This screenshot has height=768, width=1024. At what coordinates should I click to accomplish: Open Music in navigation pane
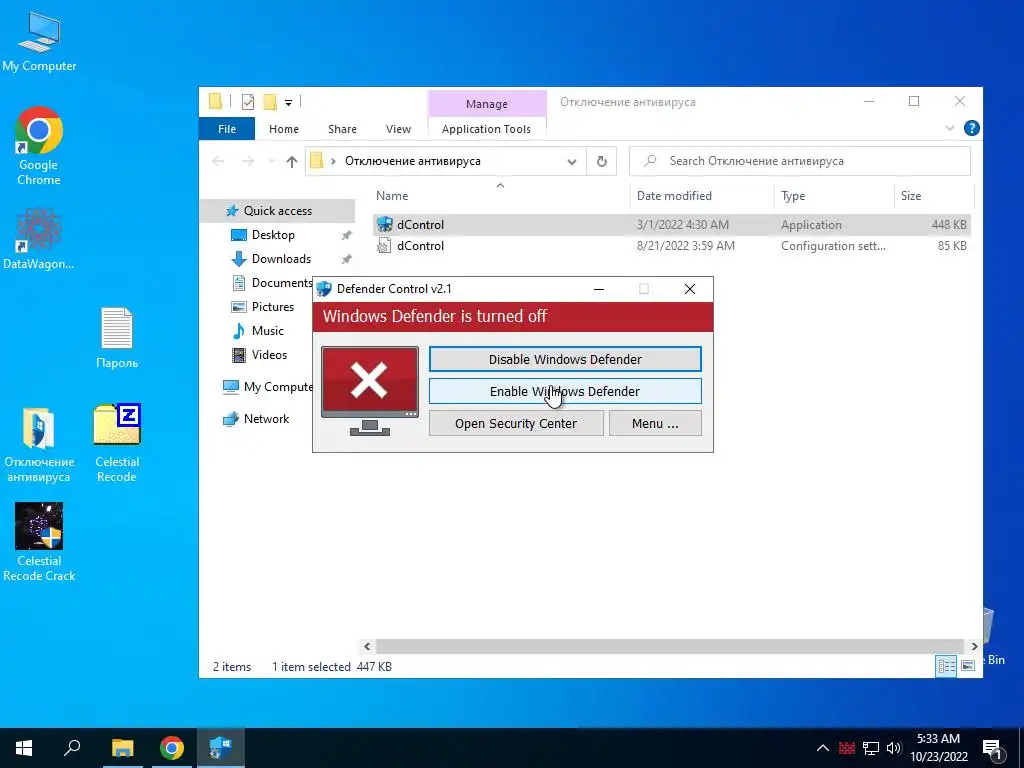point(267,331)
